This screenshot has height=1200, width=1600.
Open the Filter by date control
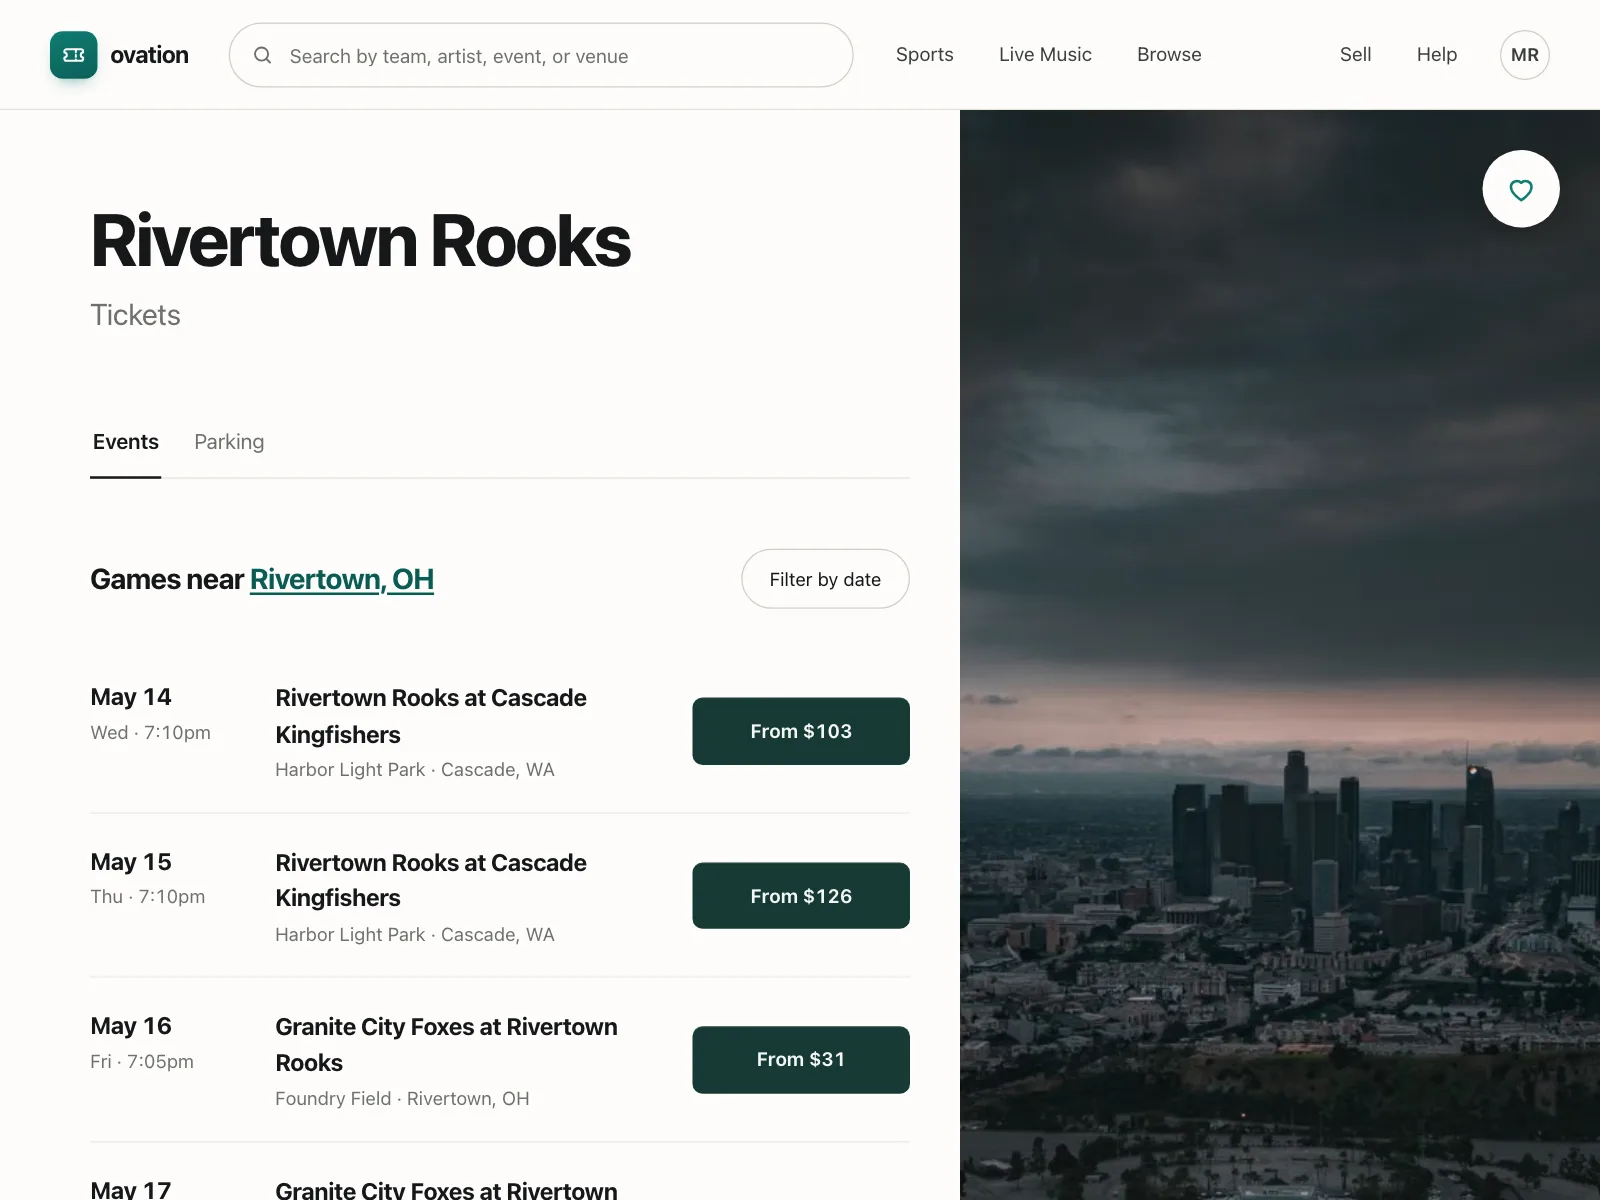click(825, 579)
